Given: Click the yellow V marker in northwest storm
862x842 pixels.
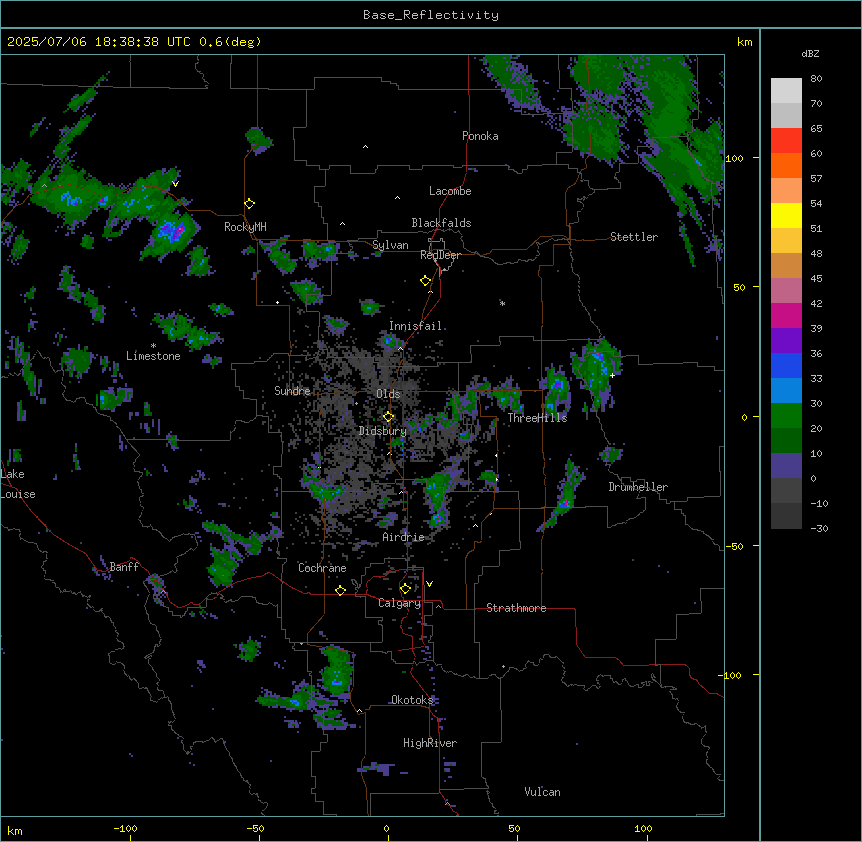Looking at the screenshot, I should pyautogui.click(x=175, y=184).
